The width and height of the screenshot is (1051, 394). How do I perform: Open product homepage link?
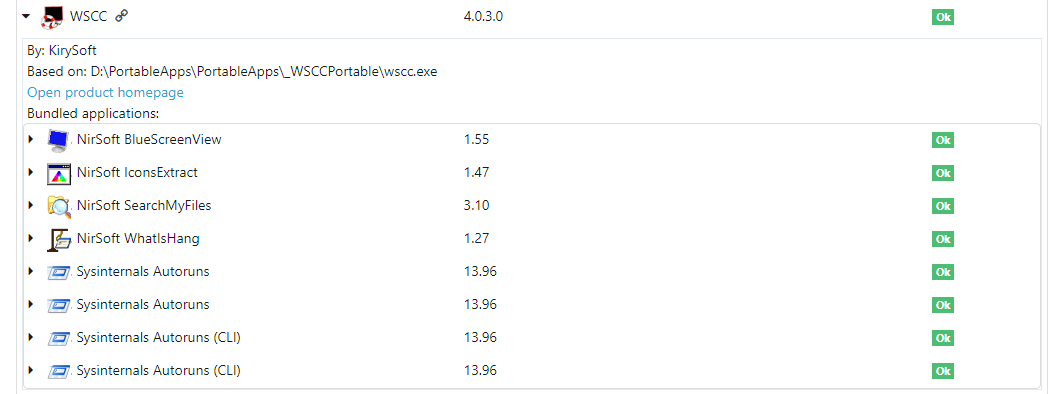[105, 92]
